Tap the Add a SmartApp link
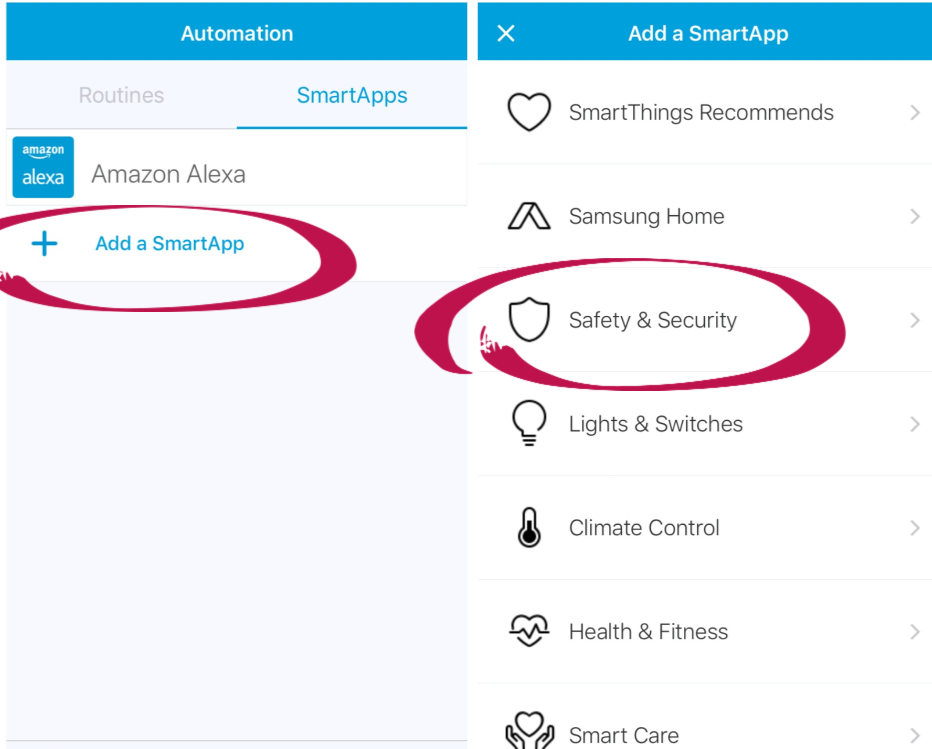 coord(170,244)
